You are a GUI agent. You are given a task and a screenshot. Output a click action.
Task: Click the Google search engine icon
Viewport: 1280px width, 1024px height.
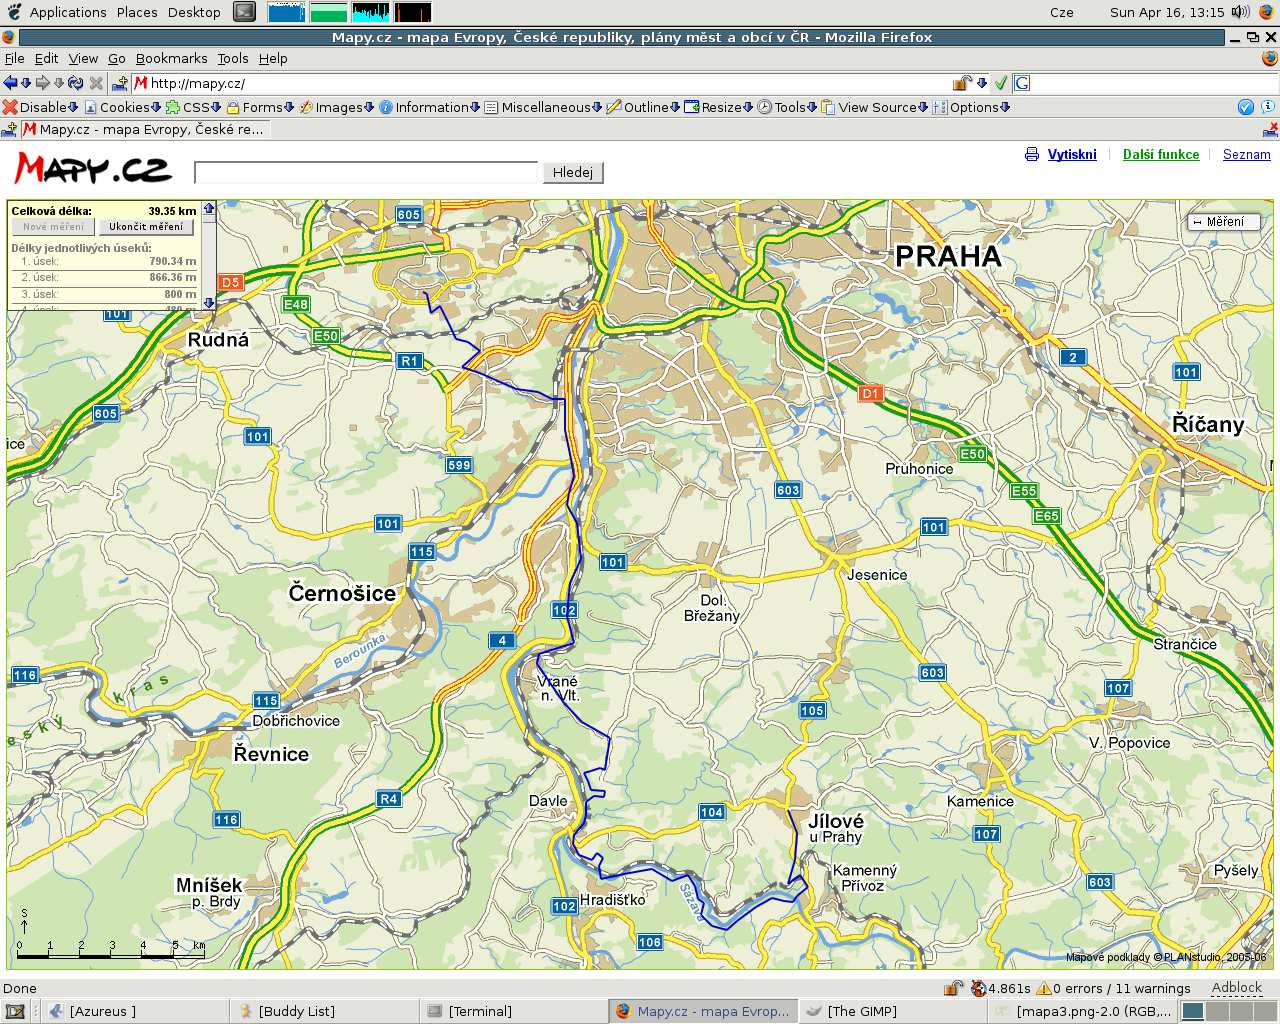1022,83
